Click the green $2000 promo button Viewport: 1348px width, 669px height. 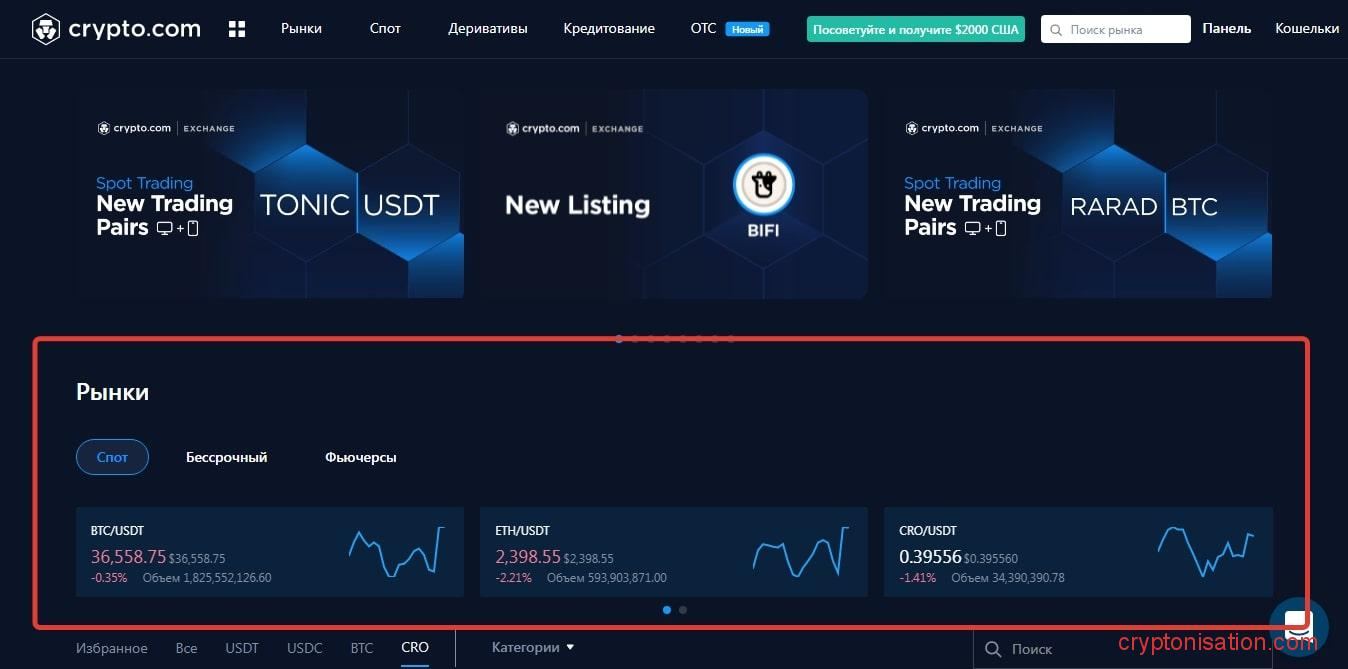click(915, 30)
